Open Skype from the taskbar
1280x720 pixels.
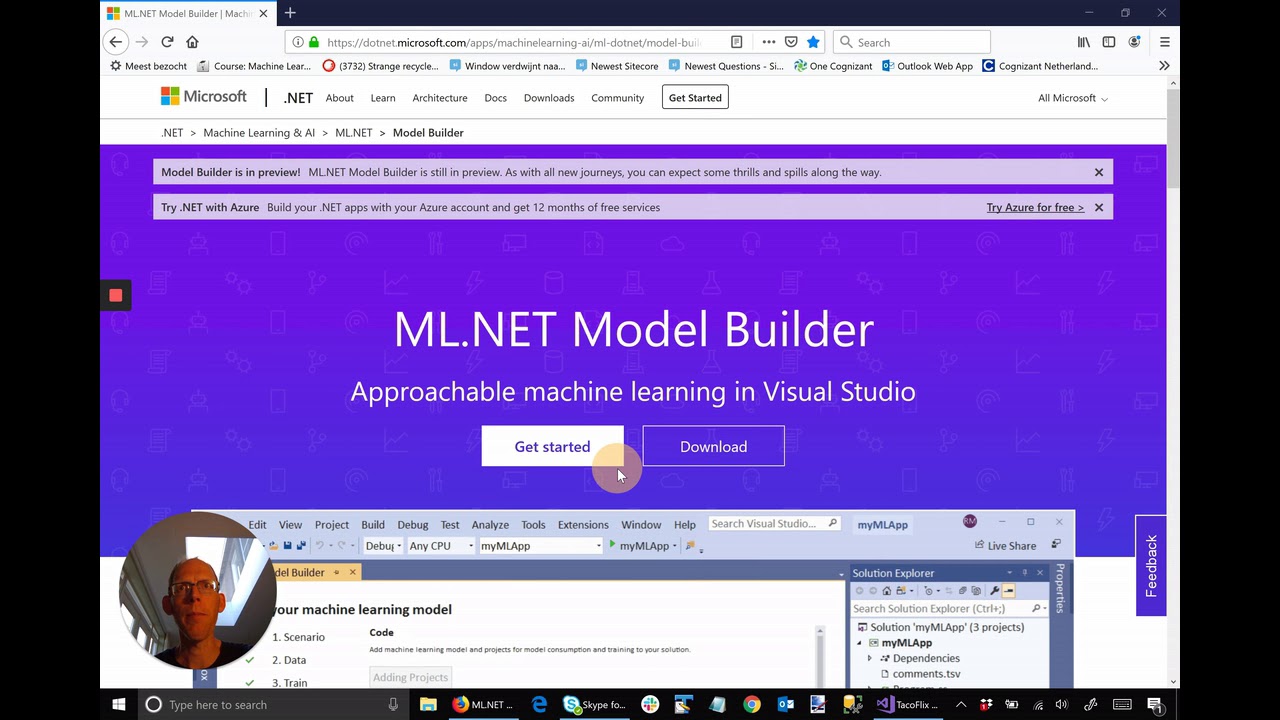click(x=596, y=704)
